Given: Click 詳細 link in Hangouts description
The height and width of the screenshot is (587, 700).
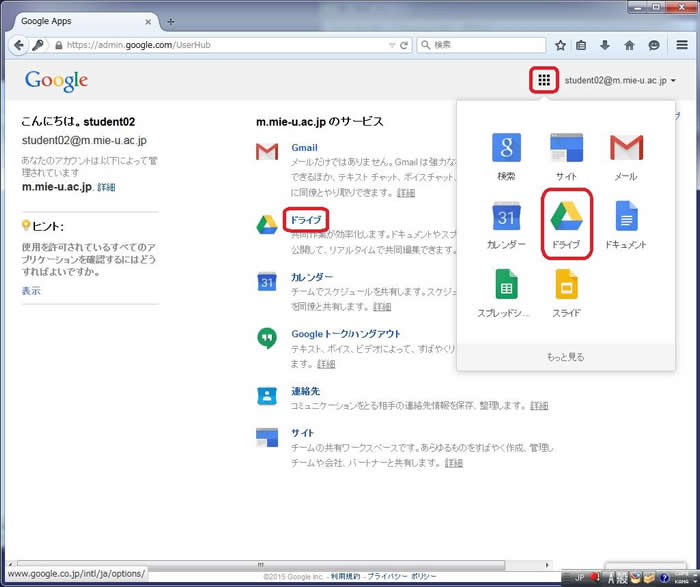Looking at the screenshot, I should pos(326,364).
